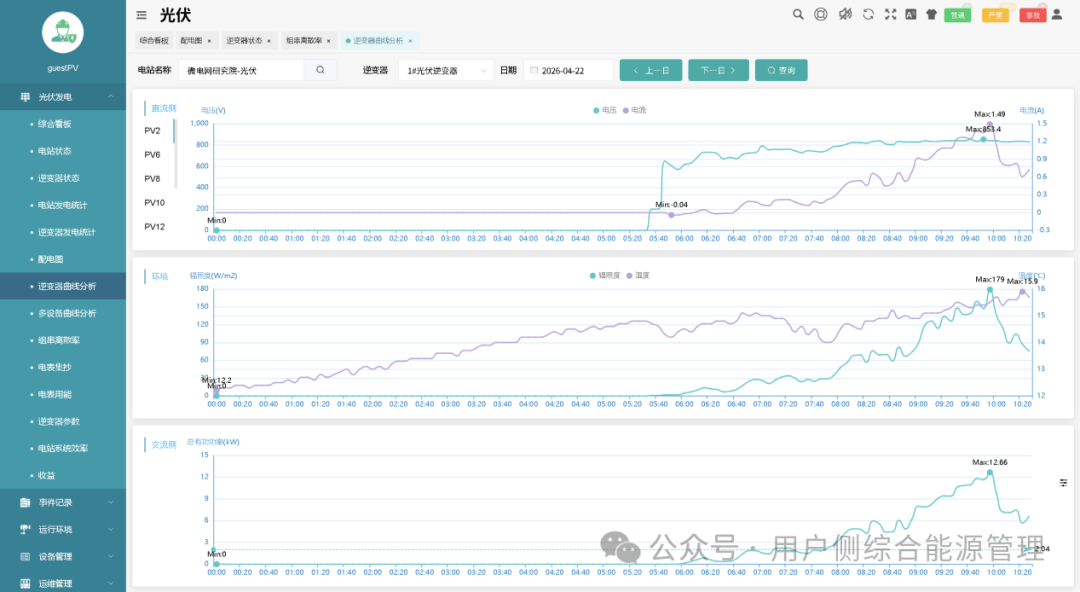Open 电表用能 in the sidebar

point(54,394)
